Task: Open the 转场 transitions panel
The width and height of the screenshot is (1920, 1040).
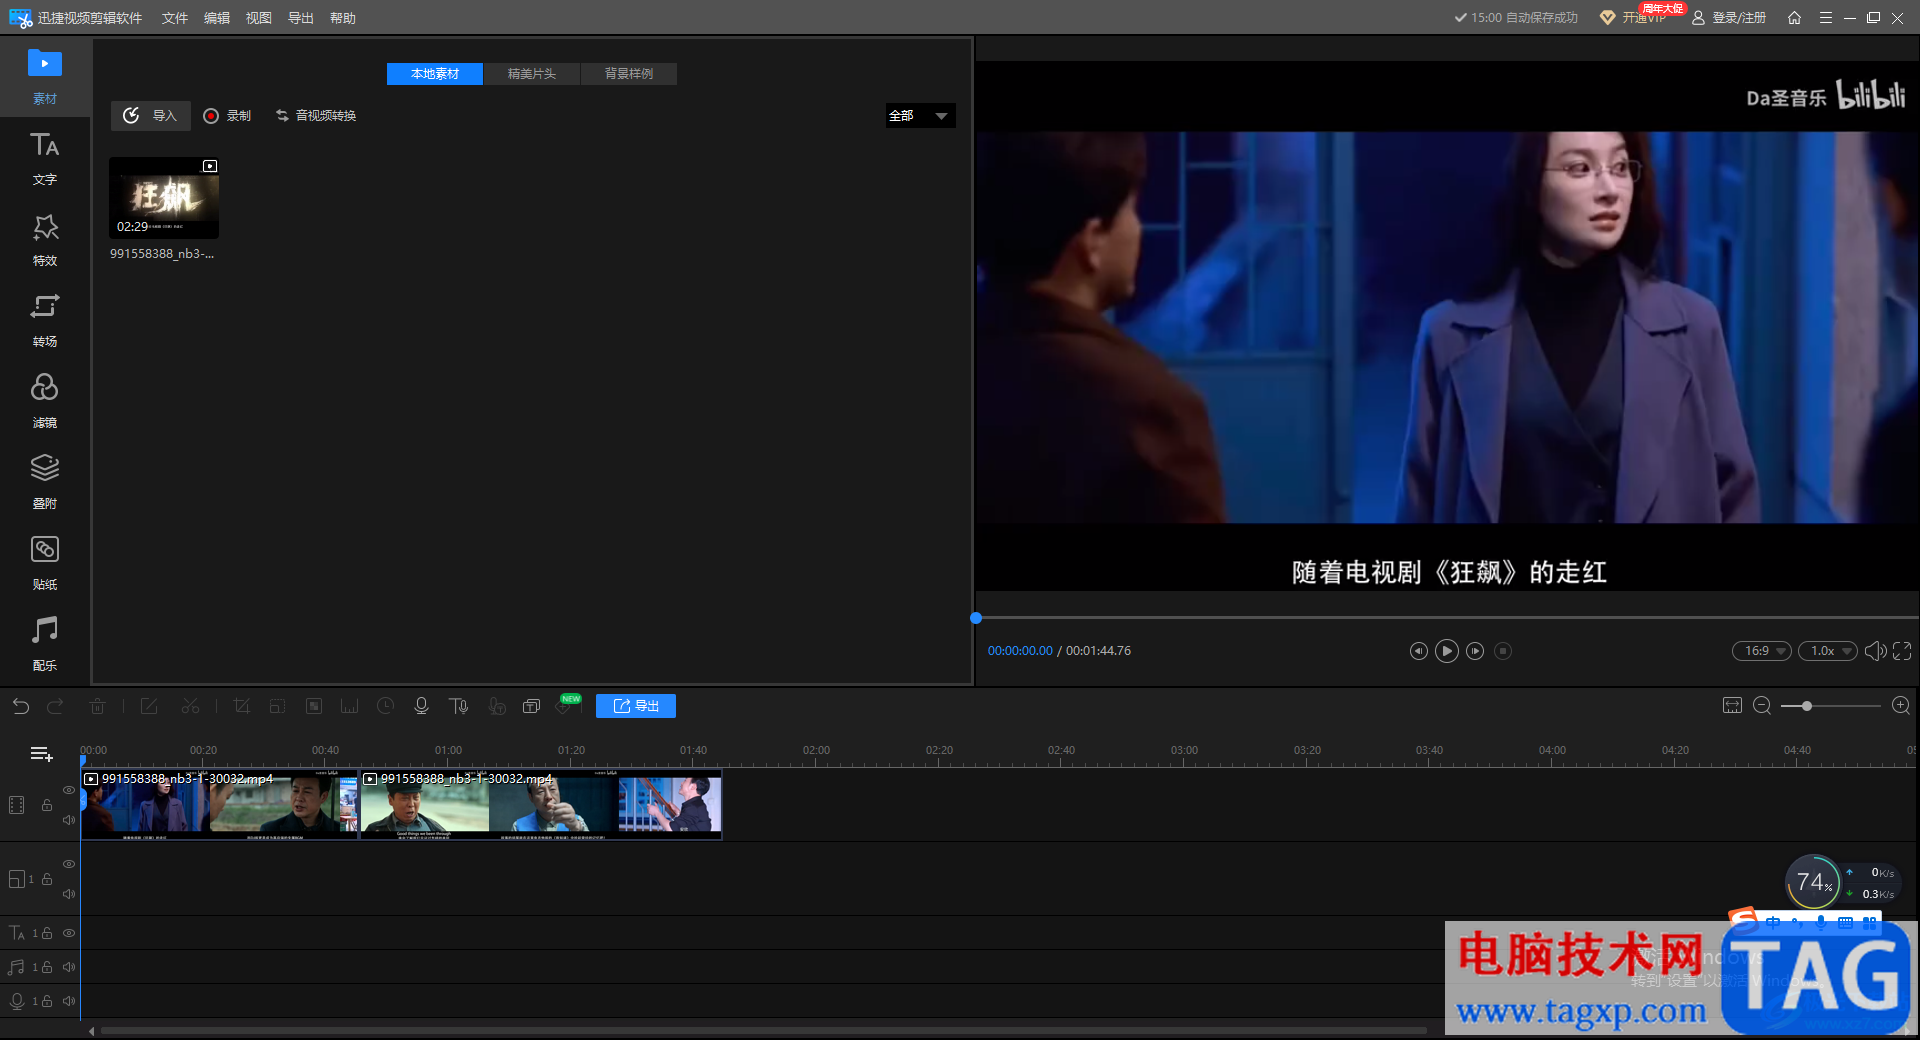Action: tap(44, 320)
